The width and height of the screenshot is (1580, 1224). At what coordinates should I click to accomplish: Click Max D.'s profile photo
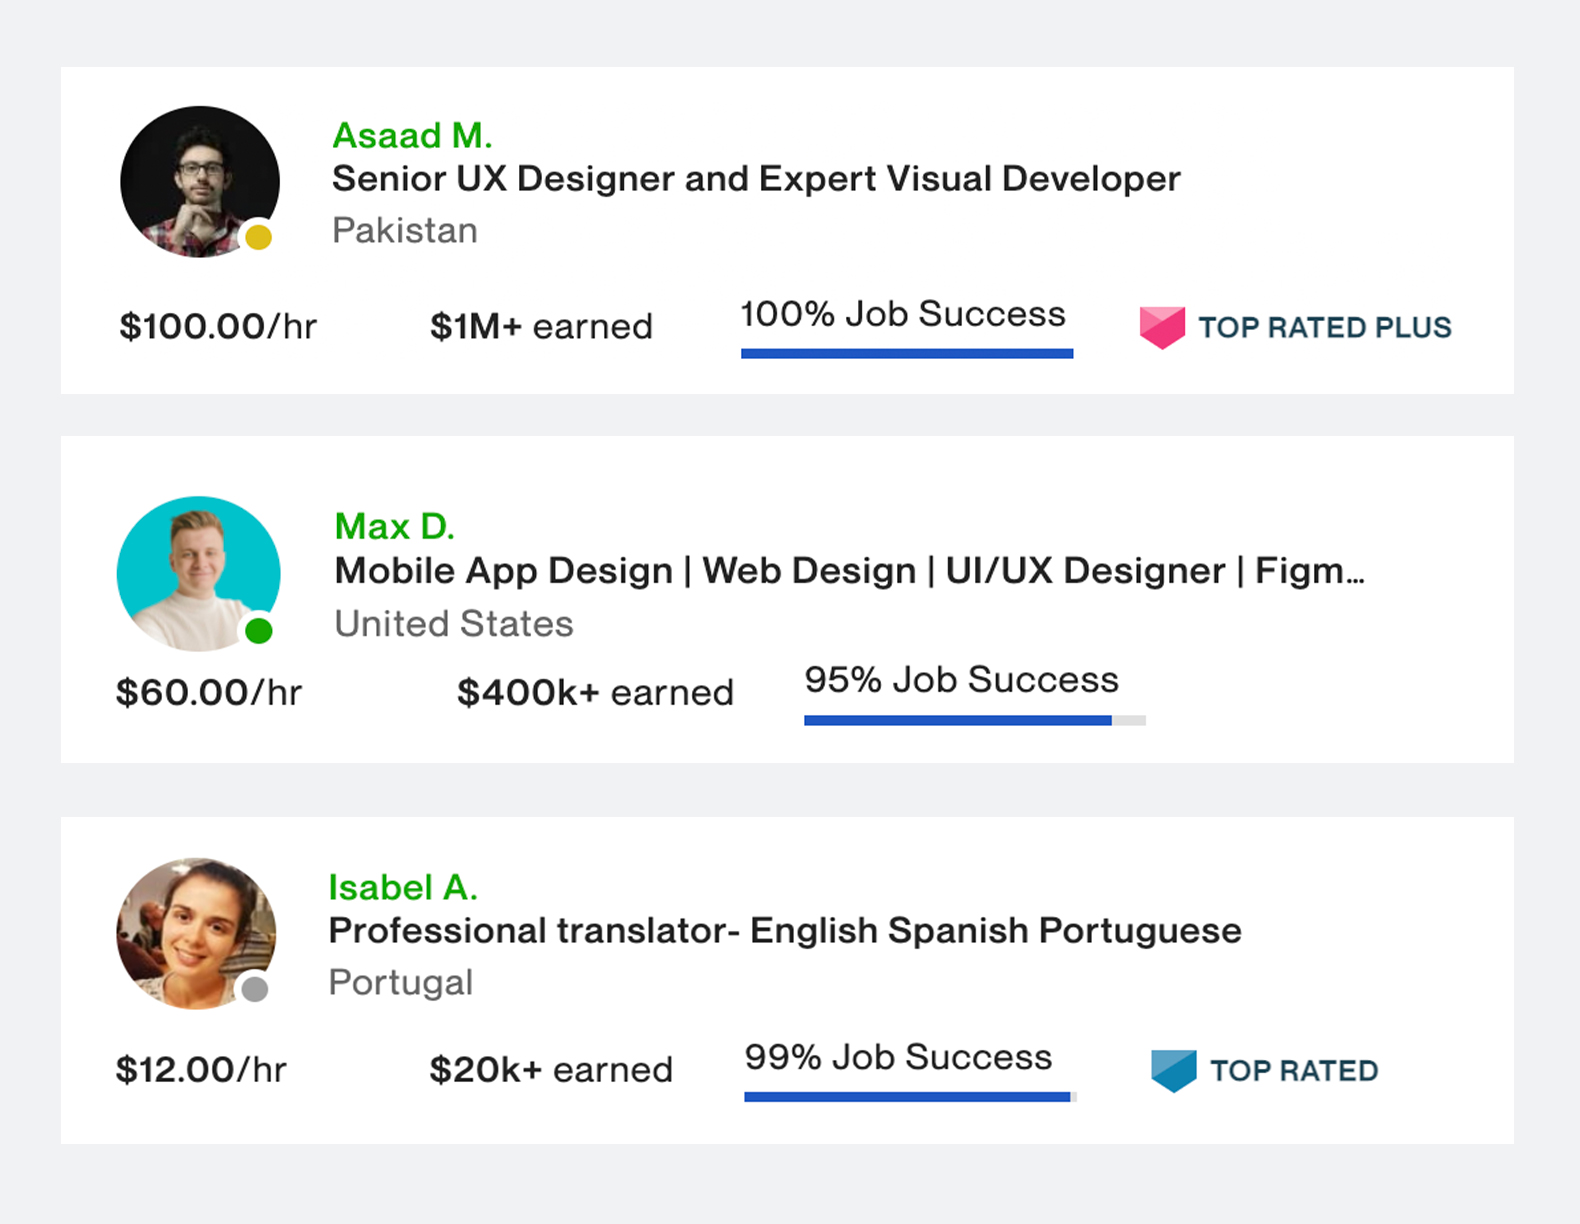pyautogui.click(x=198, y=575)
